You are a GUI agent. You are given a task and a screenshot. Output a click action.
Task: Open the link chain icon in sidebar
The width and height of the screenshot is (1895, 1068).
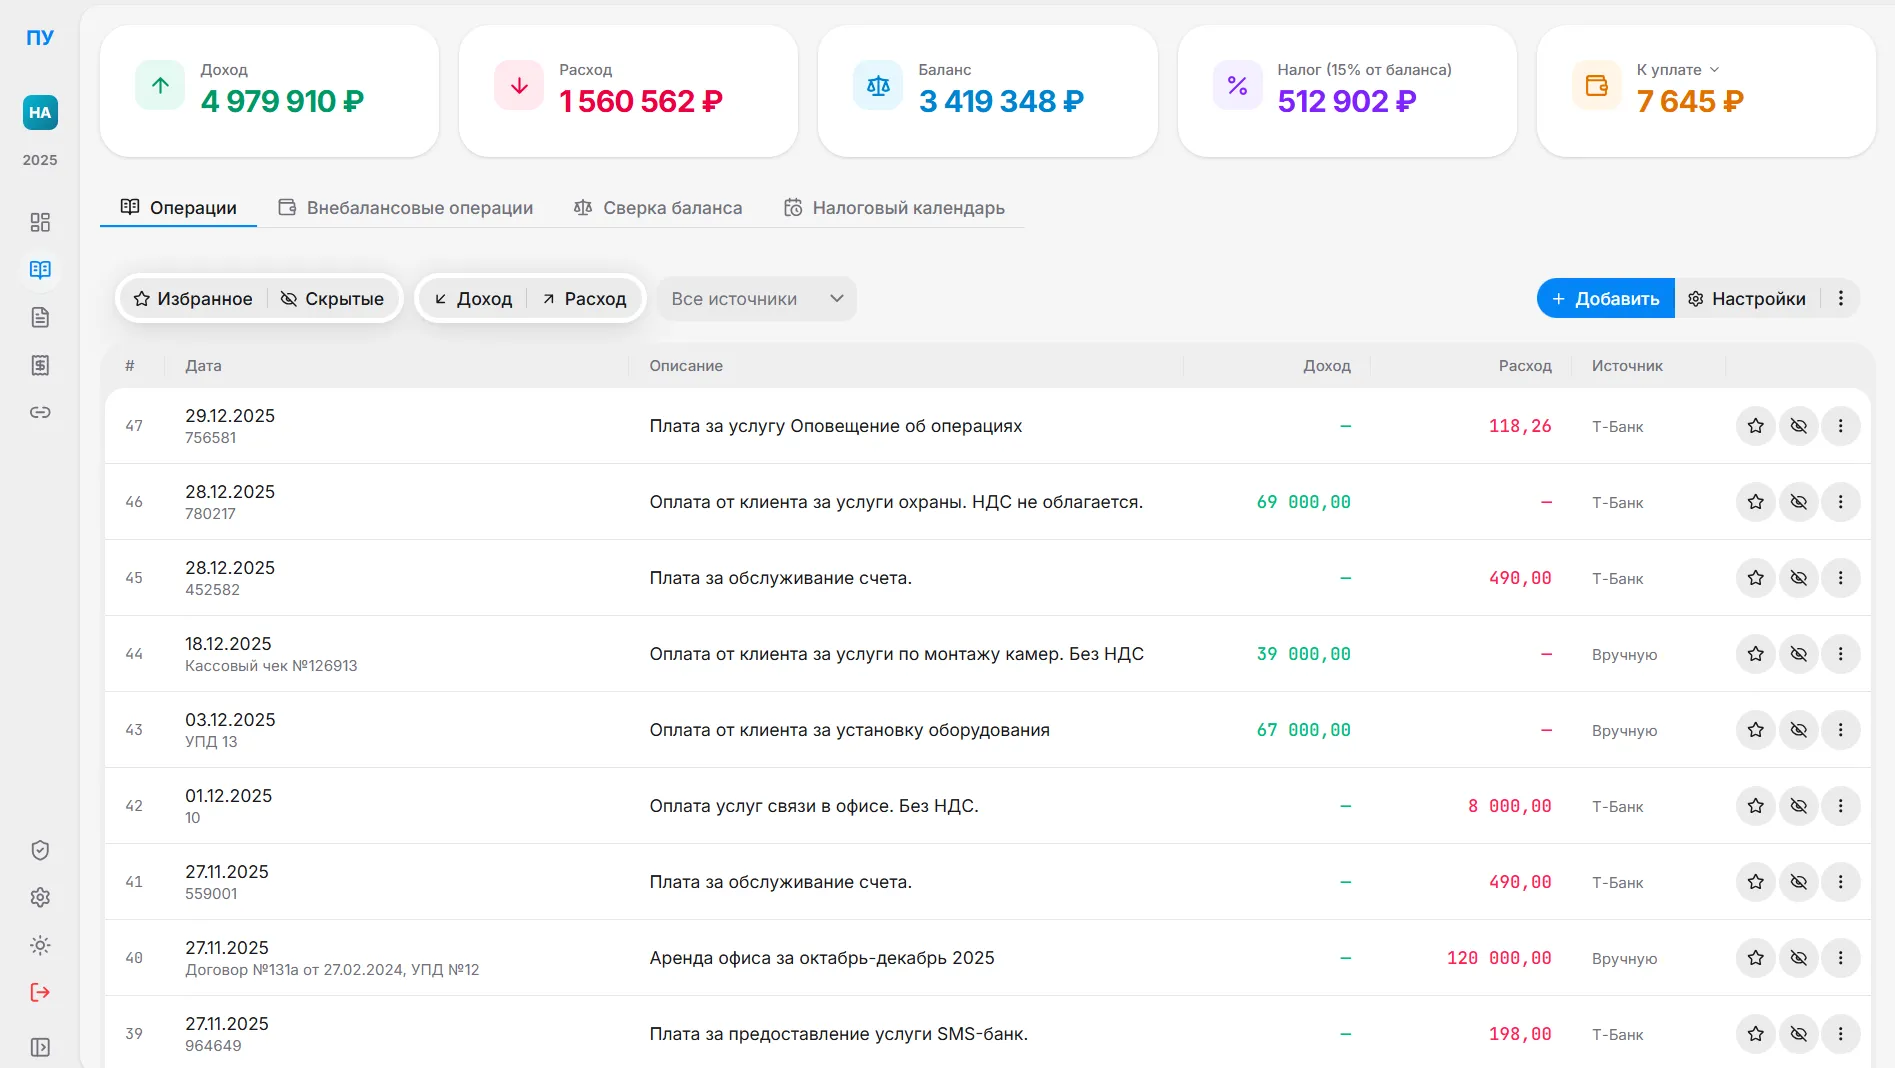[x=40, y=412]
